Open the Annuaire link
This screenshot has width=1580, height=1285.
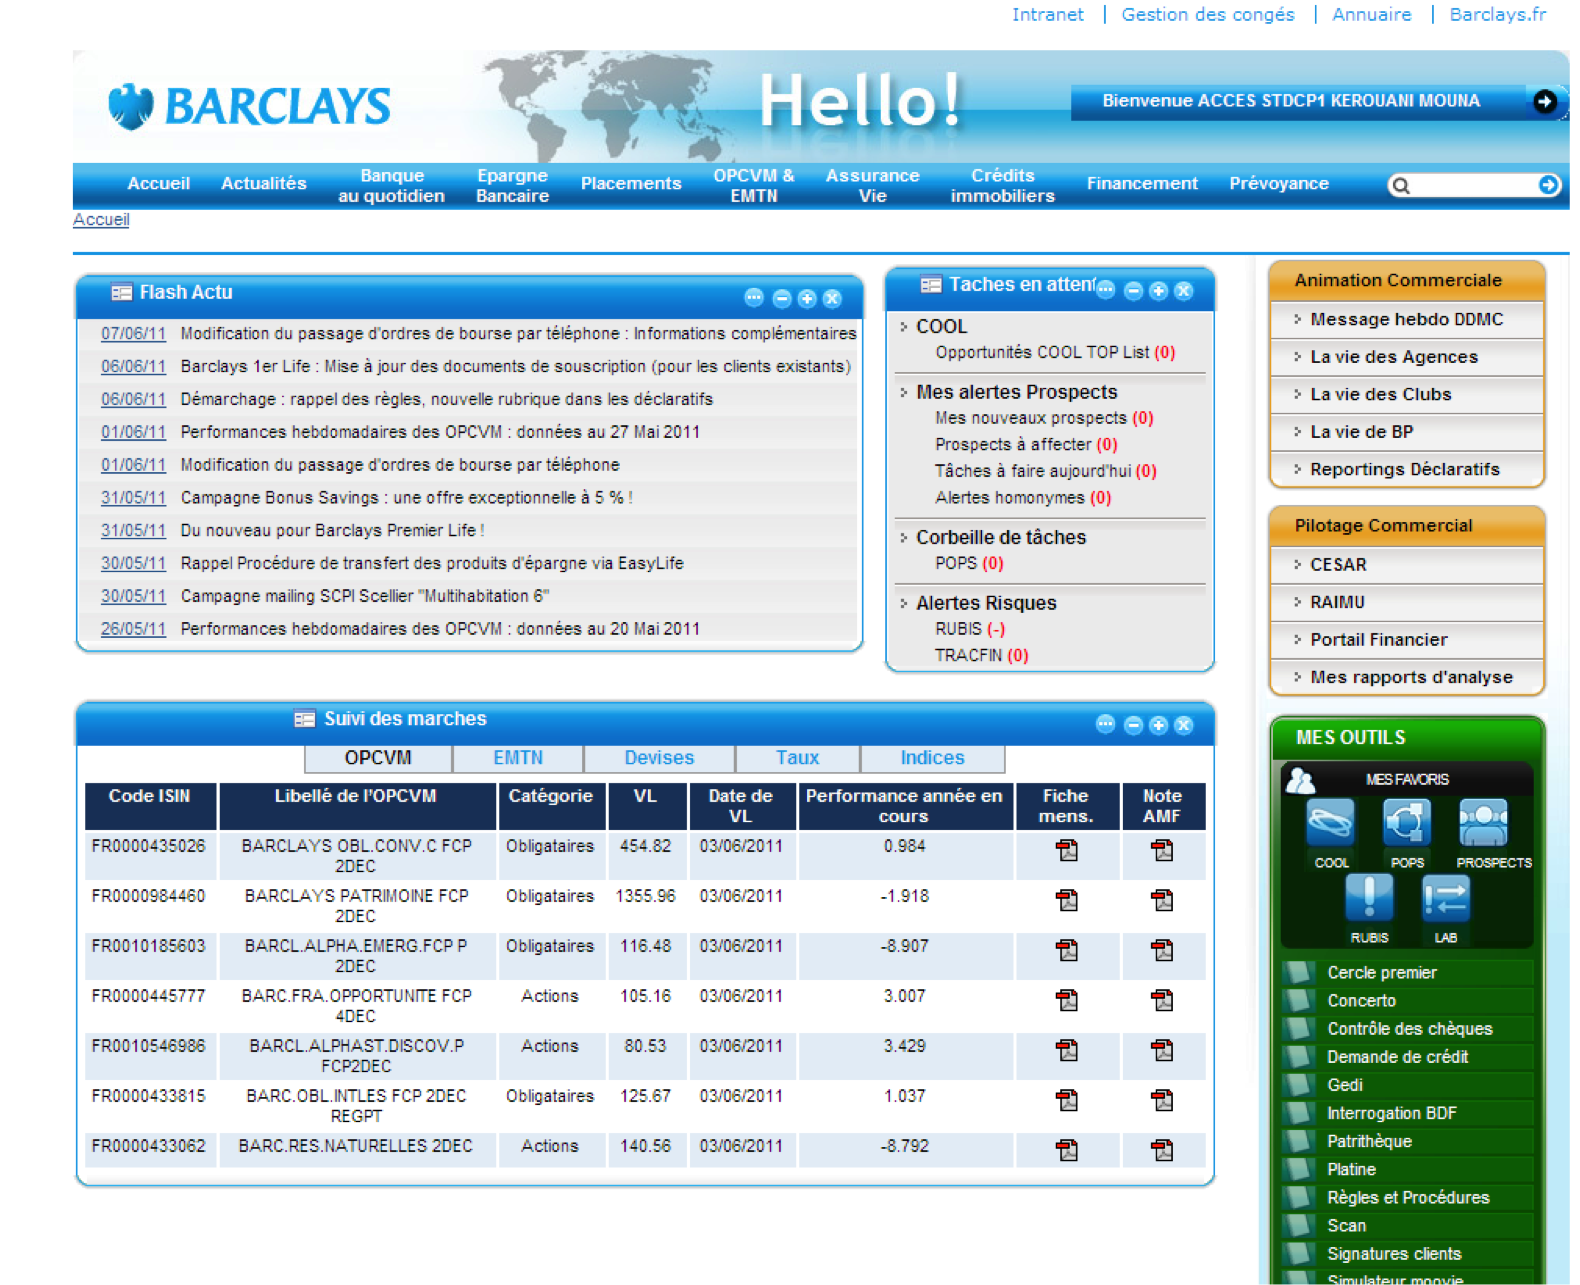click(1371, 15)
